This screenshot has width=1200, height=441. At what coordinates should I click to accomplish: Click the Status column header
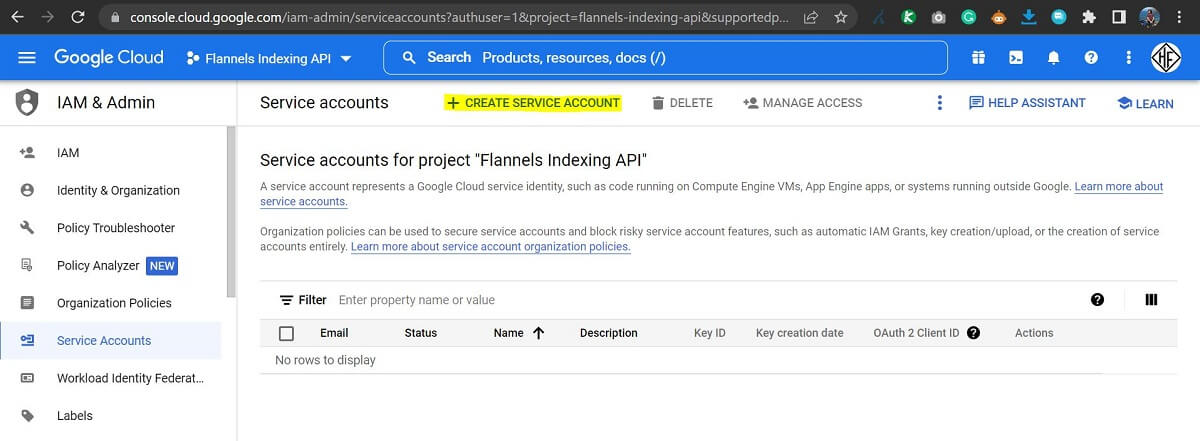pos(421,333)
